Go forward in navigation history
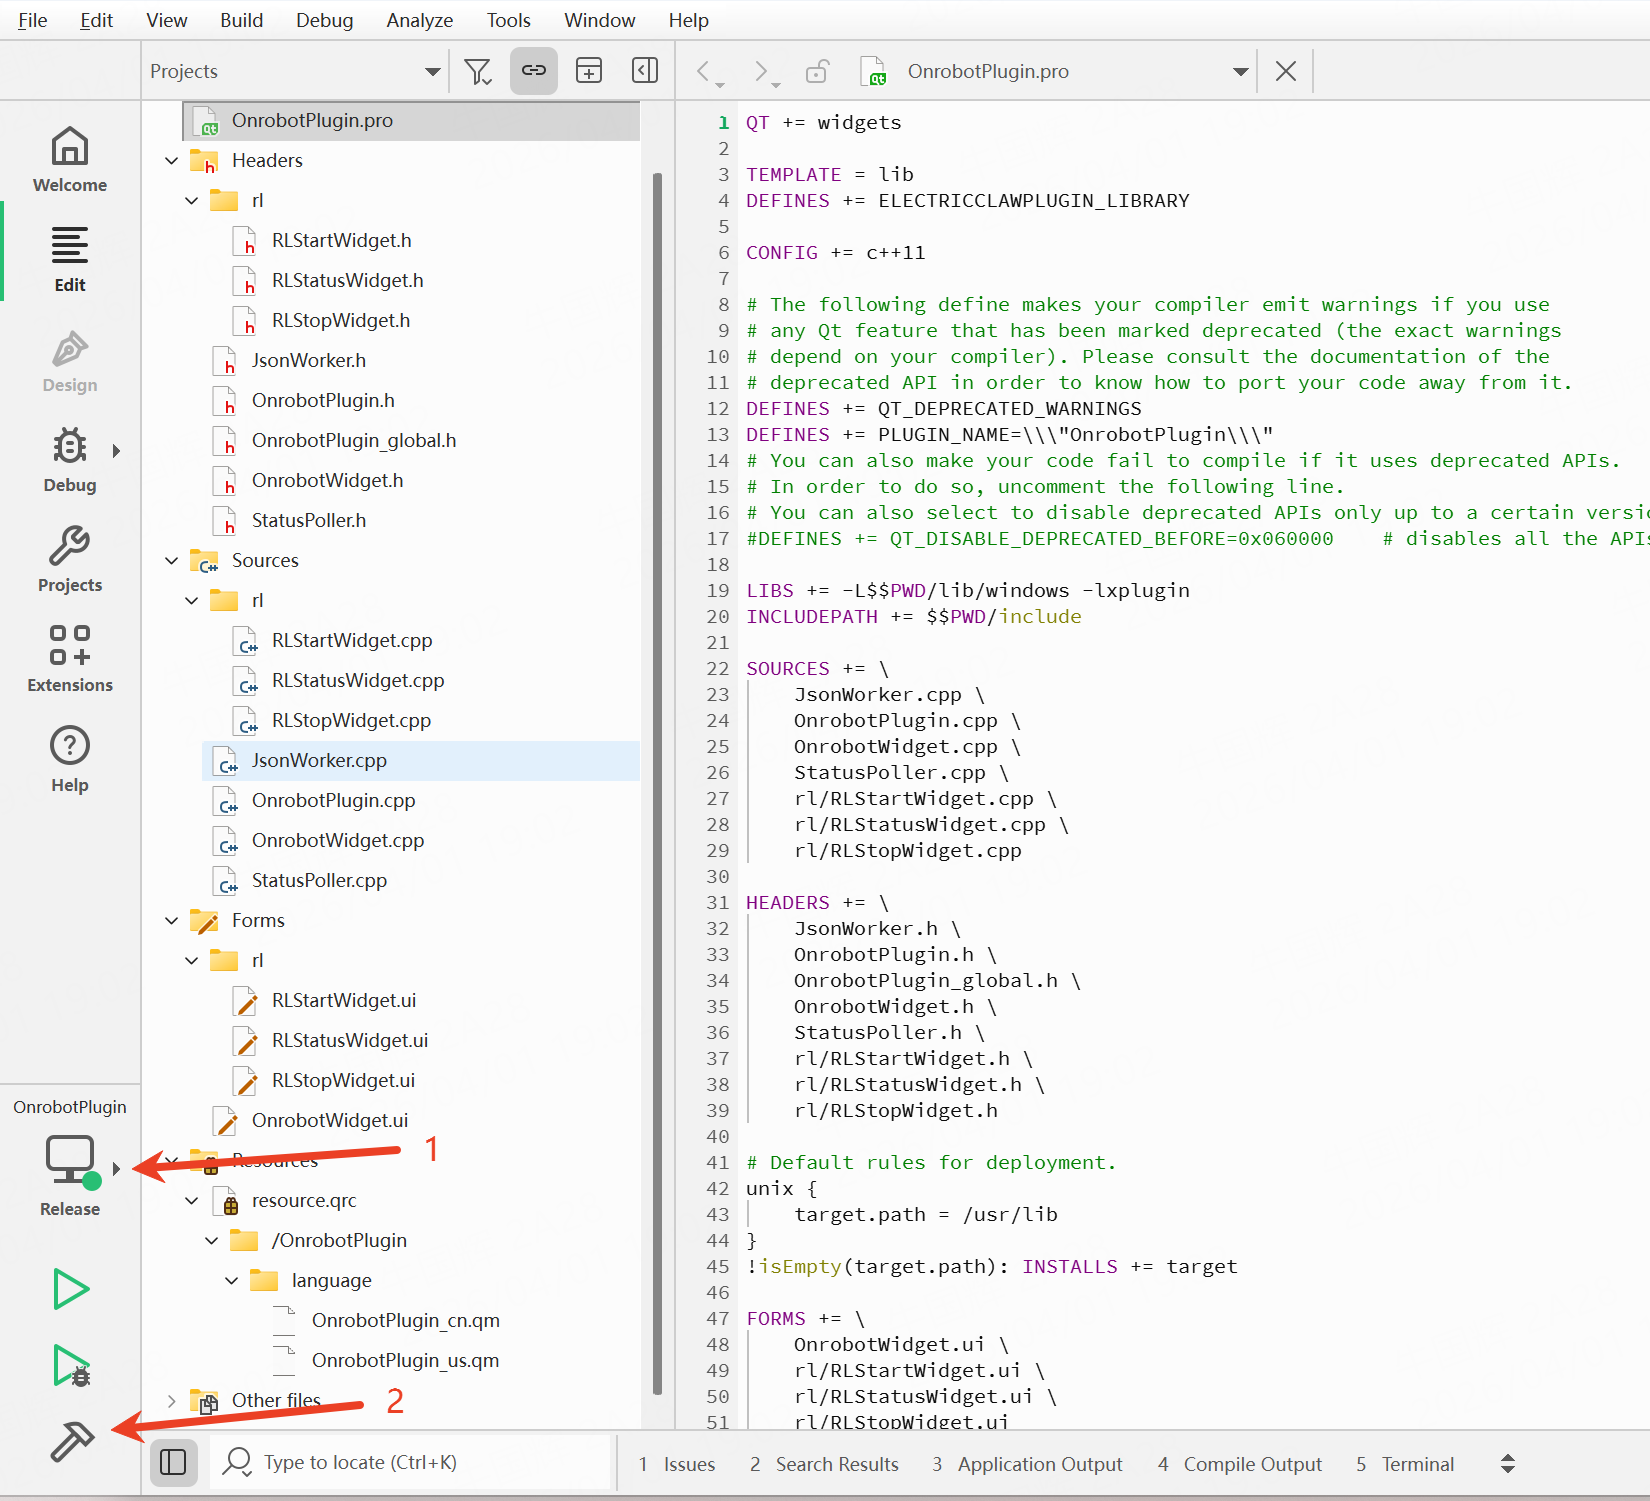 point(763,71)
